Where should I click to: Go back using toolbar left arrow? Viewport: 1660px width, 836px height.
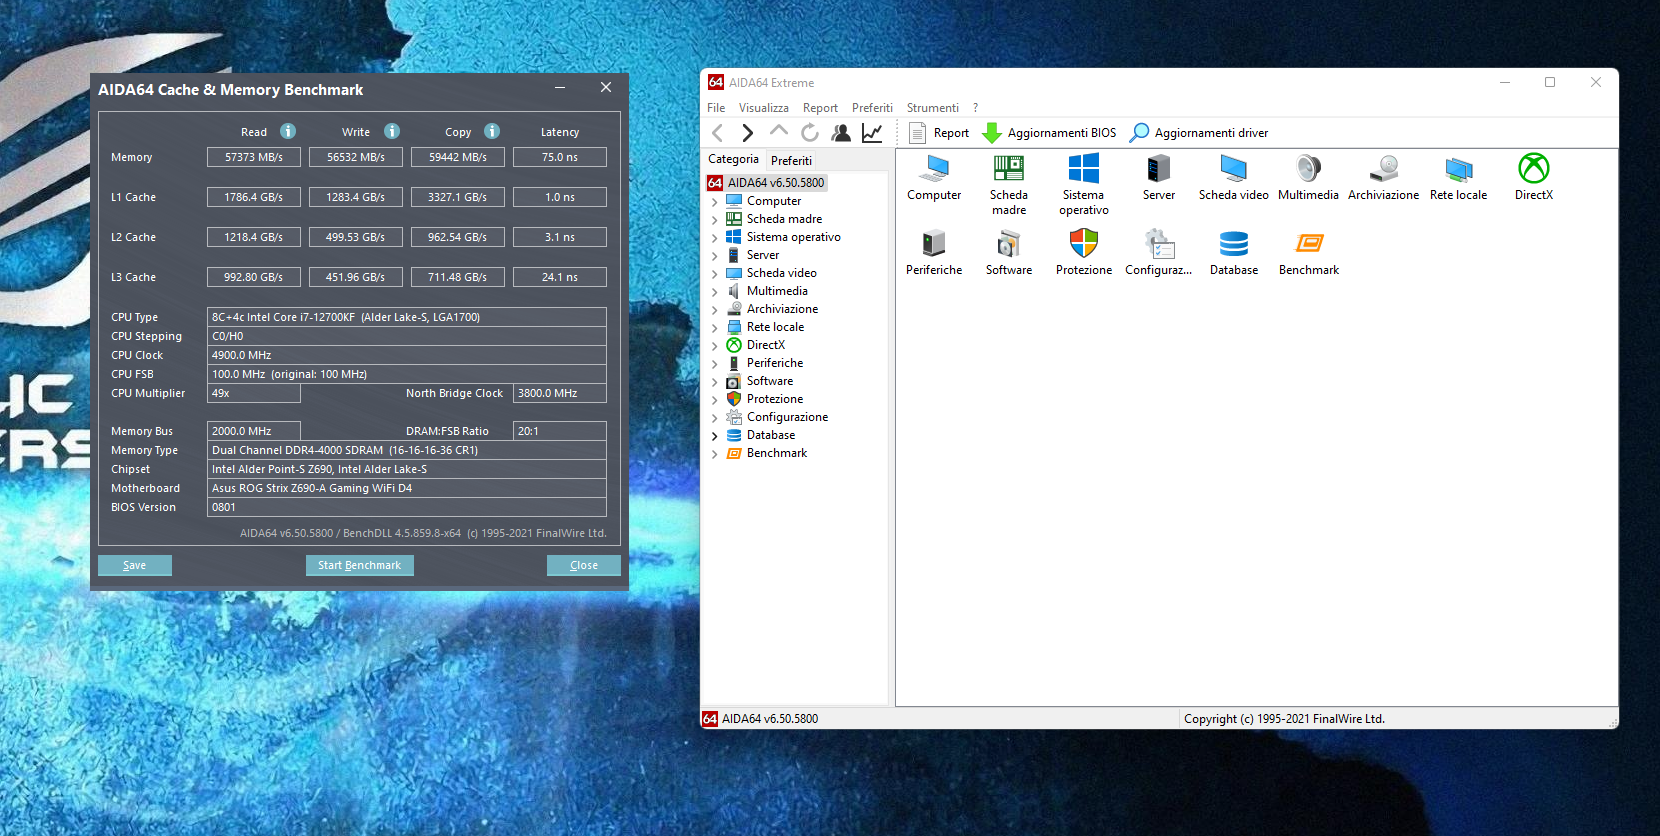tap(718, 133)
